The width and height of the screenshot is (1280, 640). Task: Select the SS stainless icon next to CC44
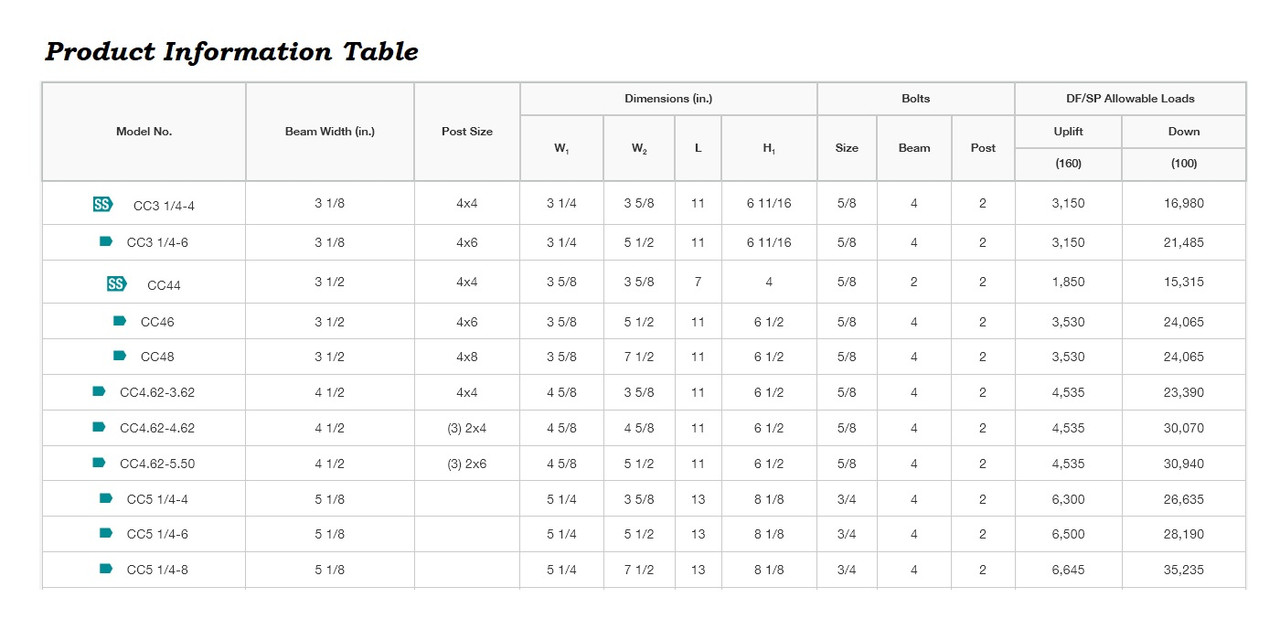click(116, 284)
